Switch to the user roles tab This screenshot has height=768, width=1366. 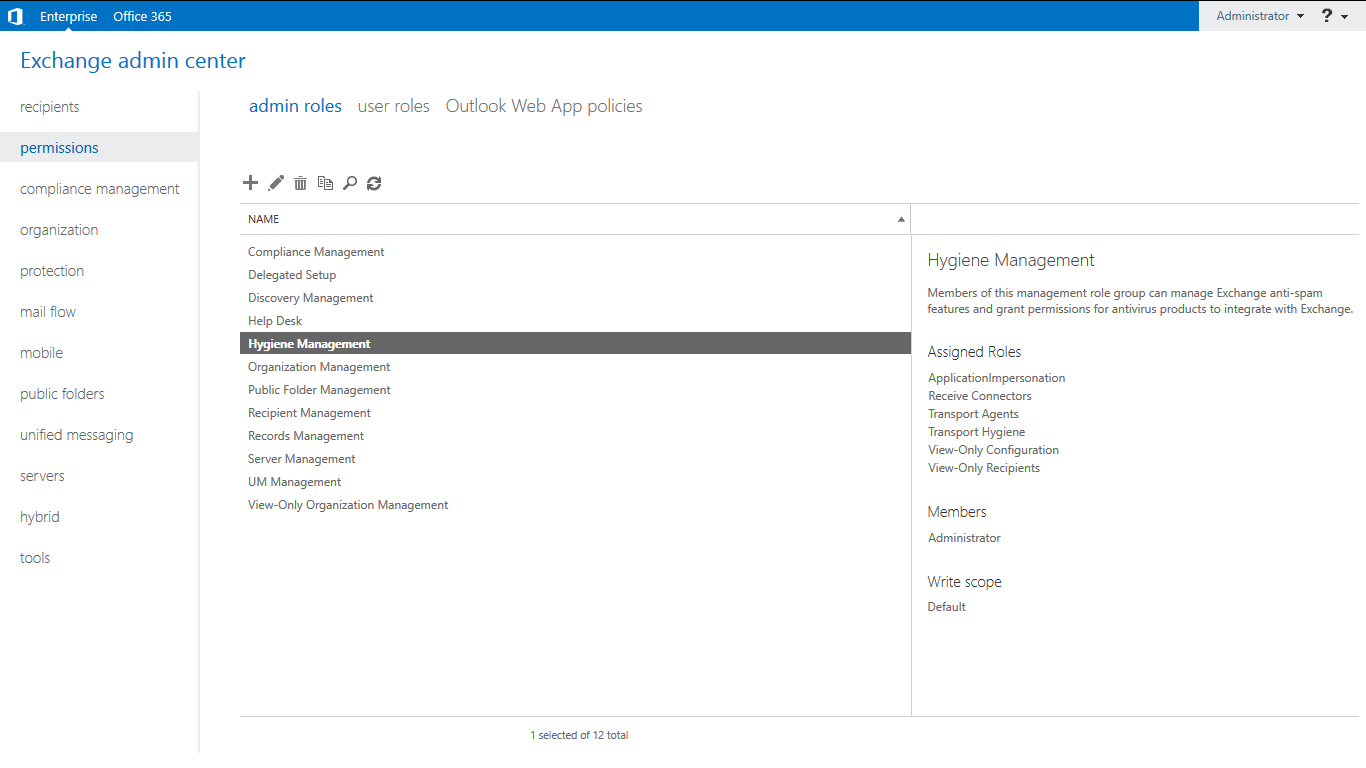click(393, 106)
